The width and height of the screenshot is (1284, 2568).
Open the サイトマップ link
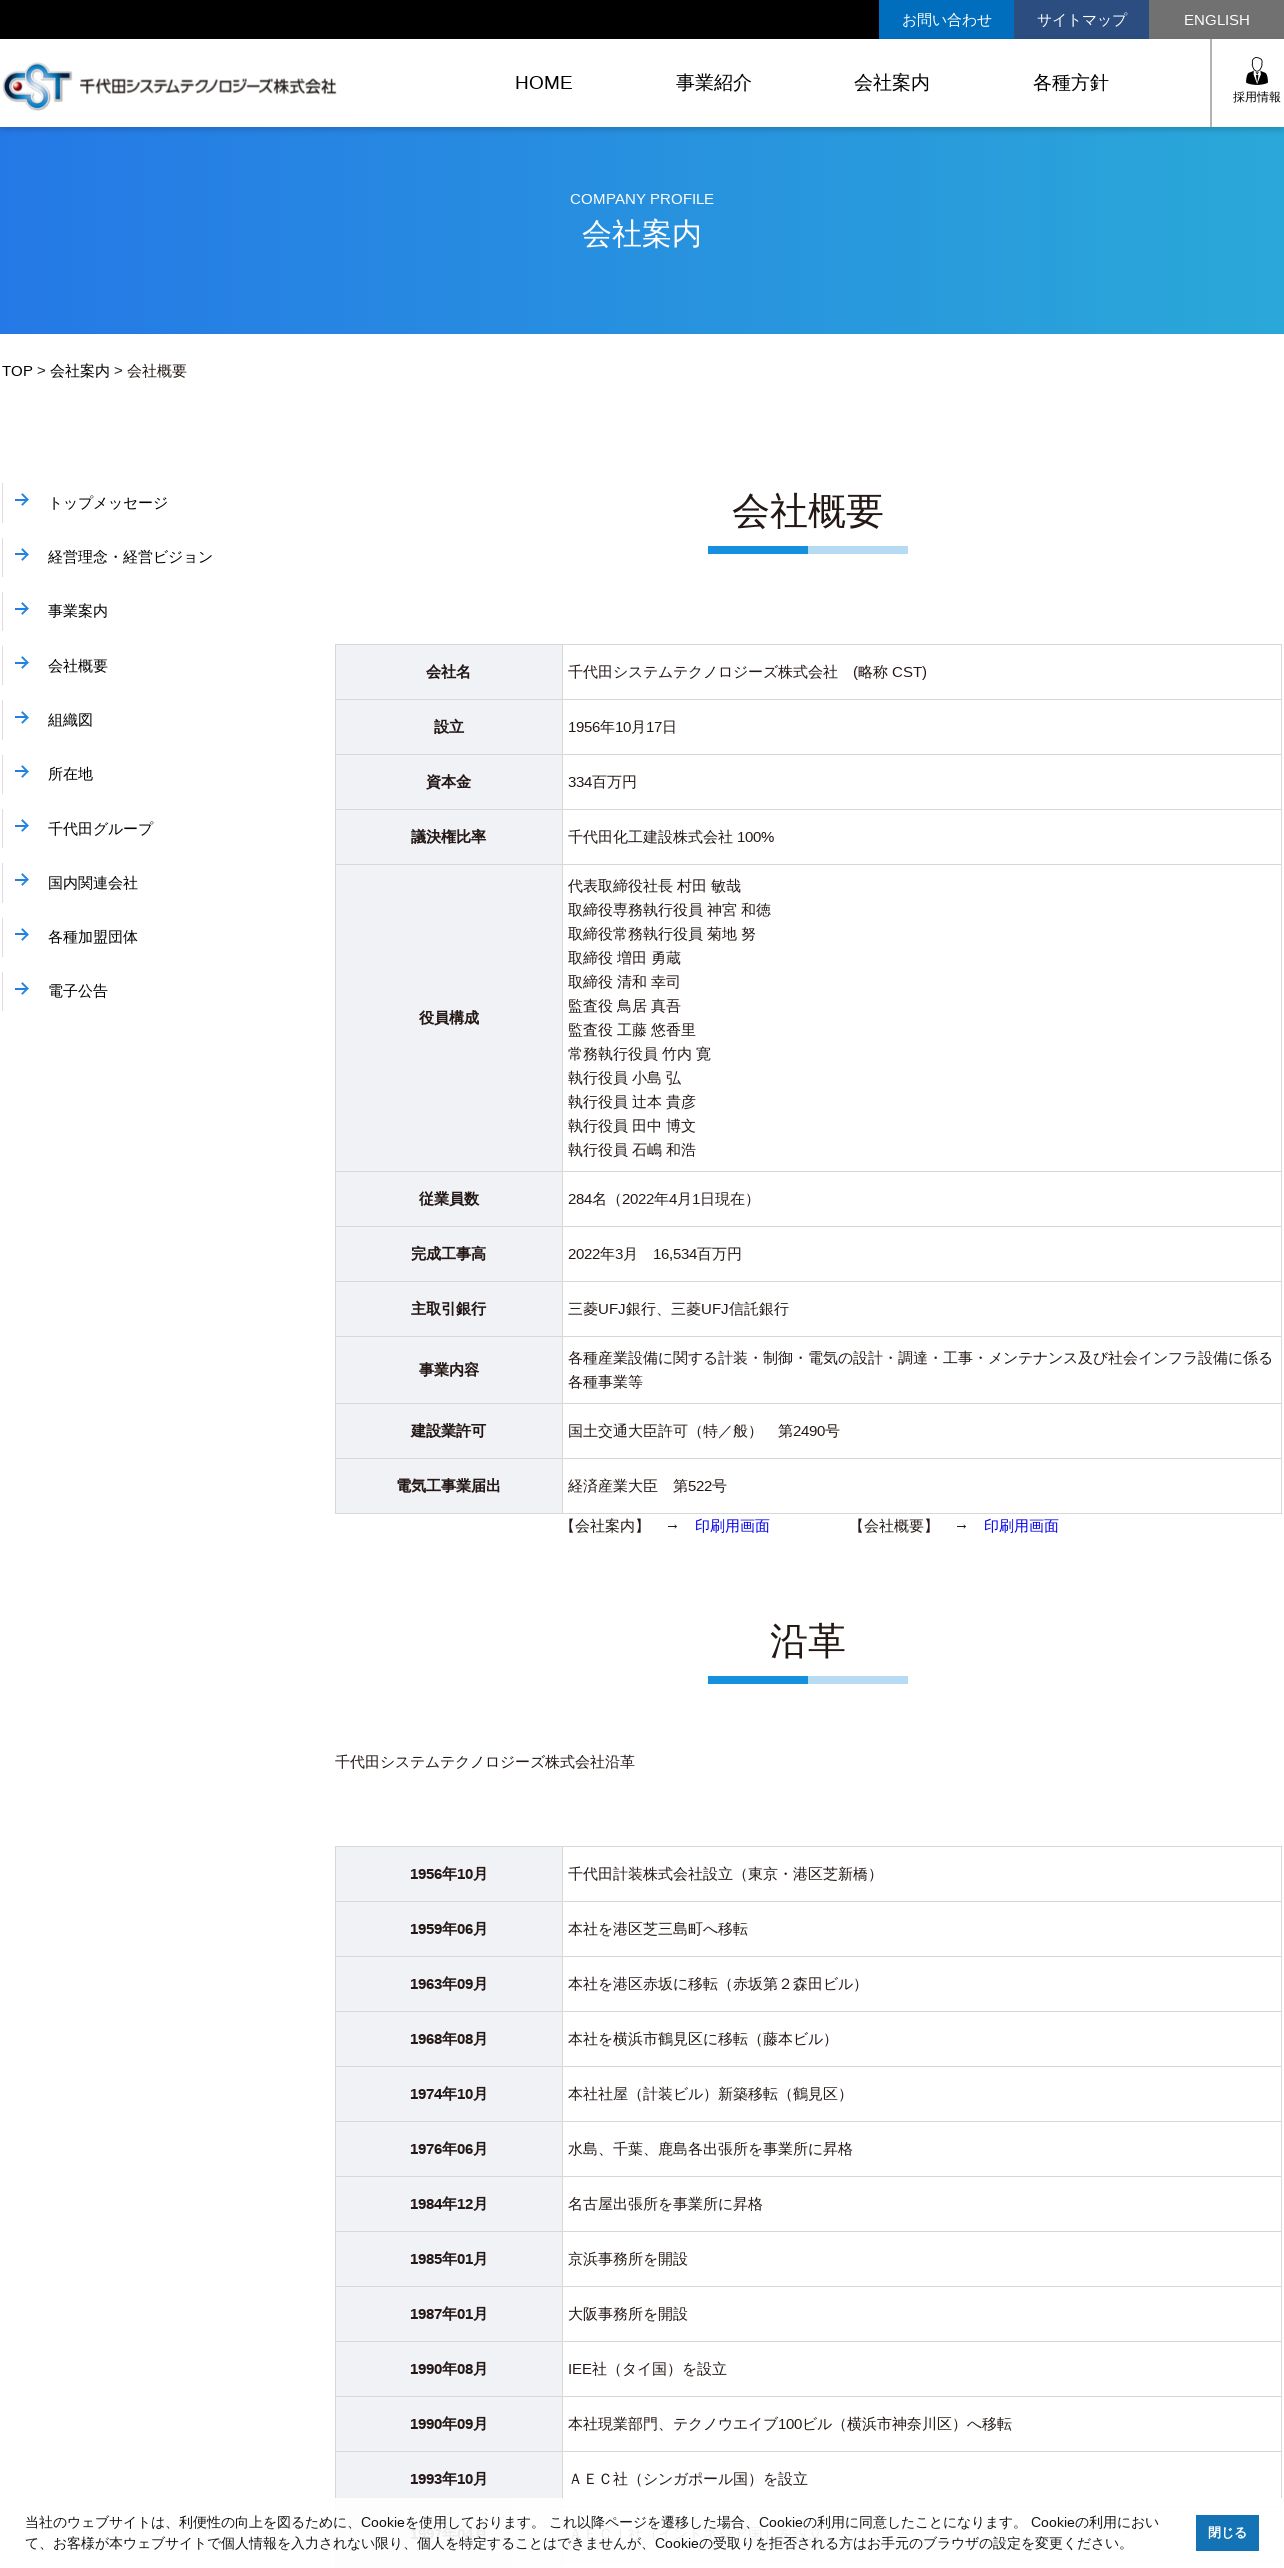click(x=1081, y=20)
